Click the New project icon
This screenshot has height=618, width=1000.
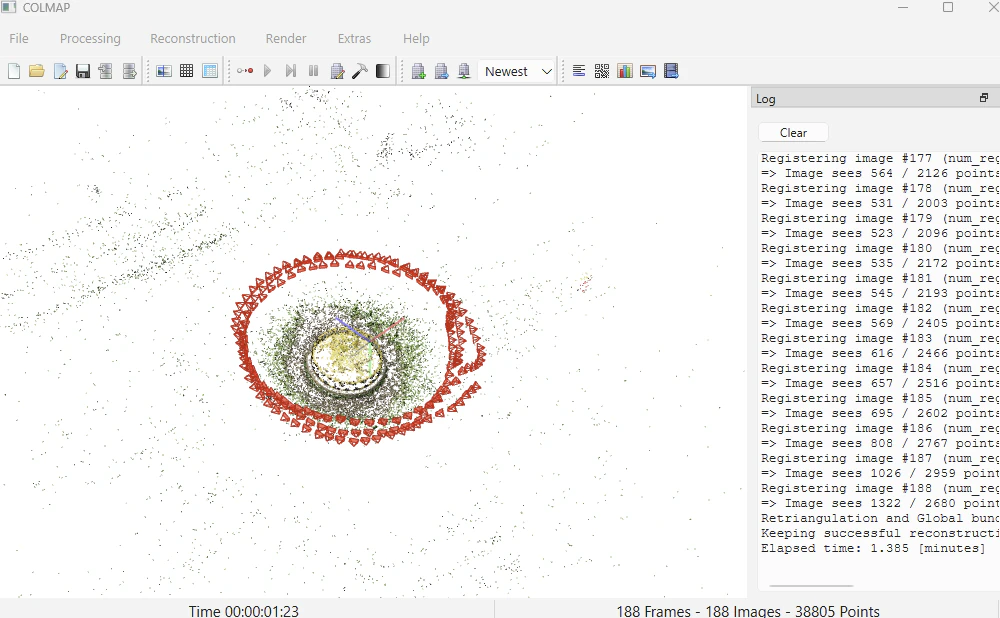tap(14, 71)
